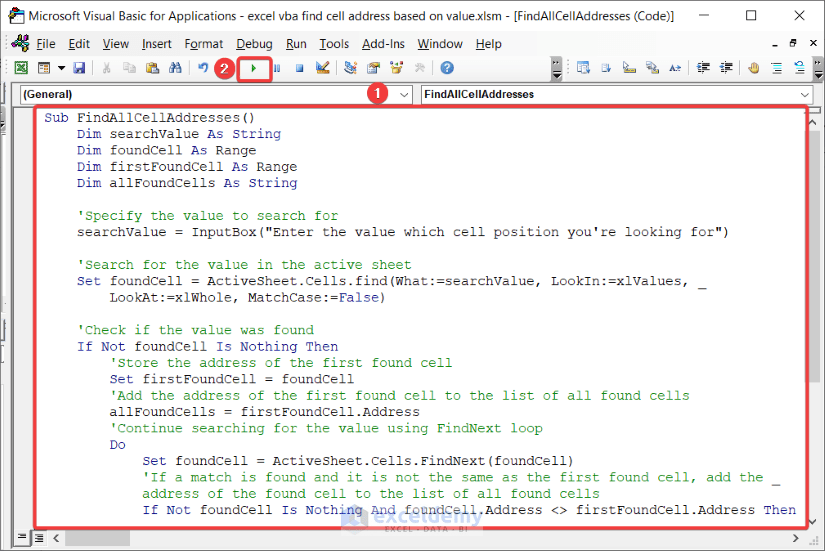The image size is (825, 551).
Task: Open the Insert menu
Action: pos(156,44)
